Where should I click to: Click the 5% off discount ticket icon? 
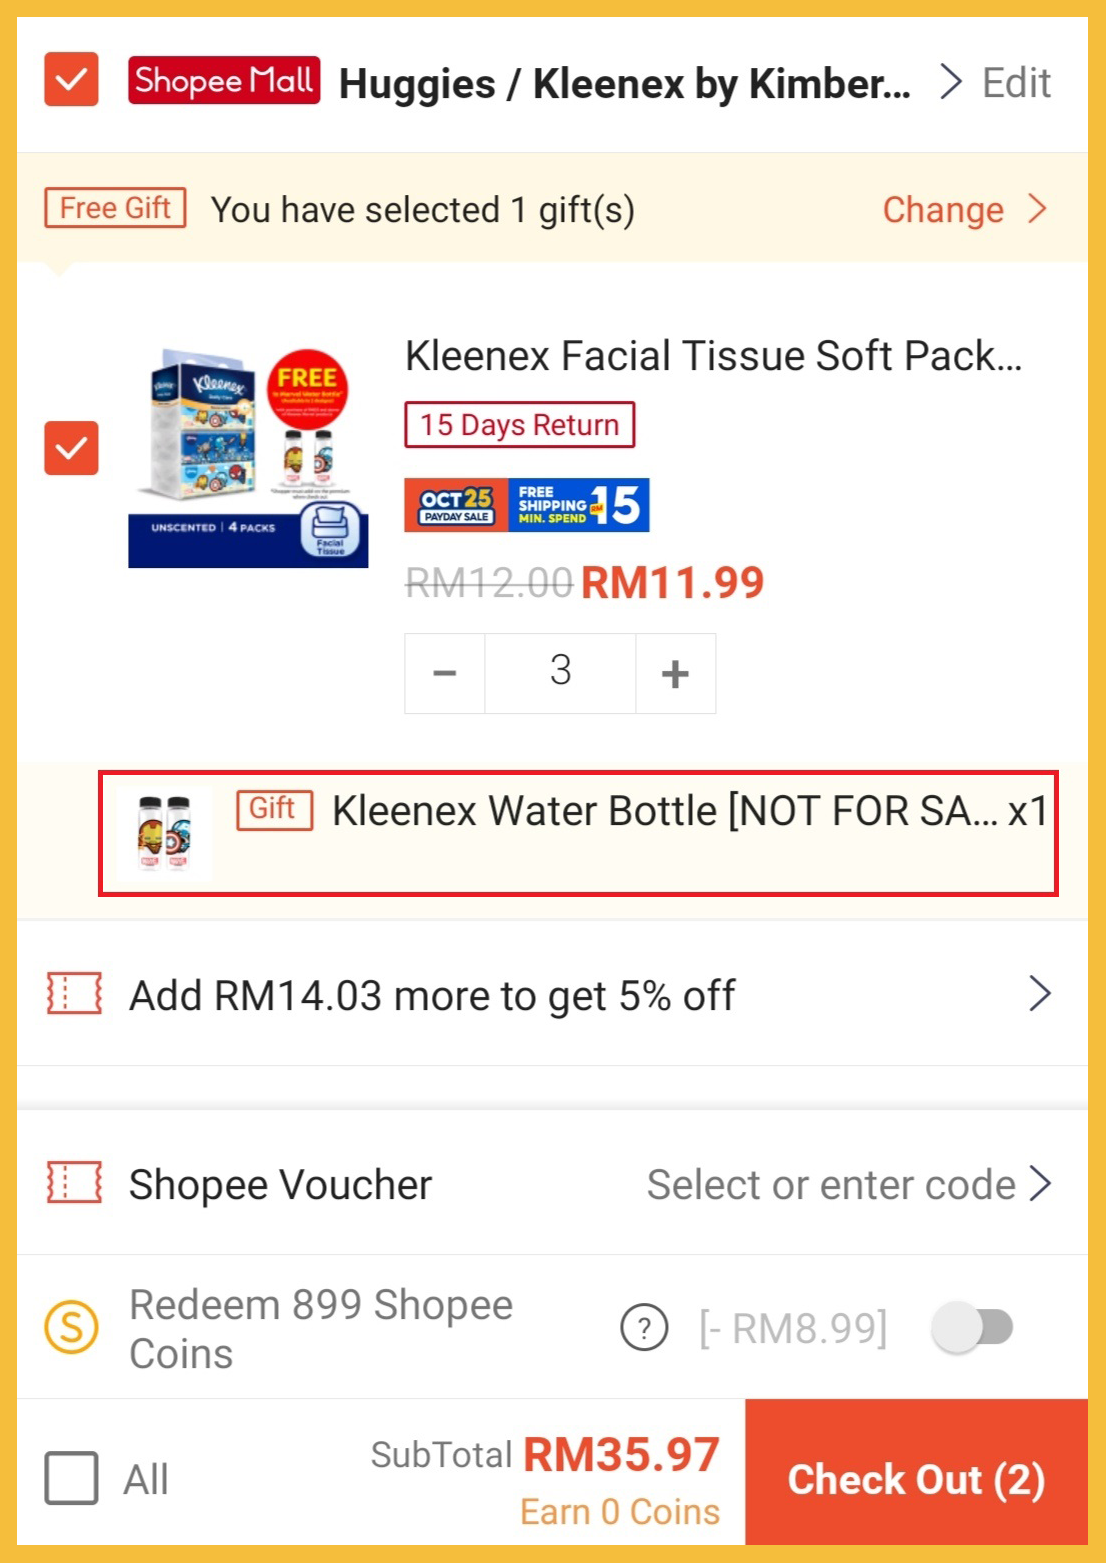tap(74, 994)
